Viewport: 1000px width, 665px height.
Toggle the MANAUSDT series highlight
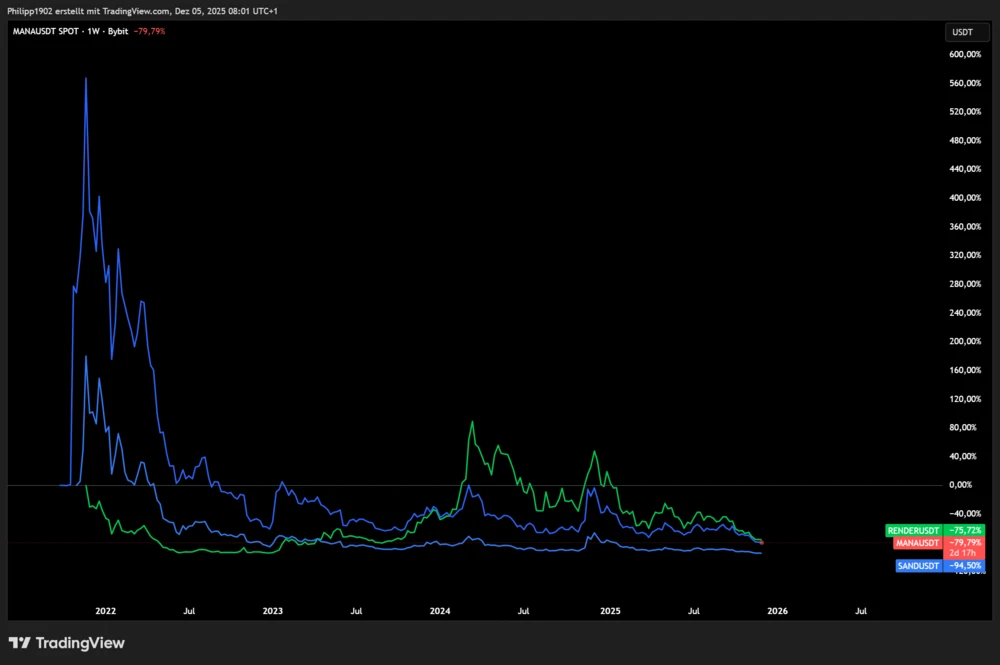point(916,542)
